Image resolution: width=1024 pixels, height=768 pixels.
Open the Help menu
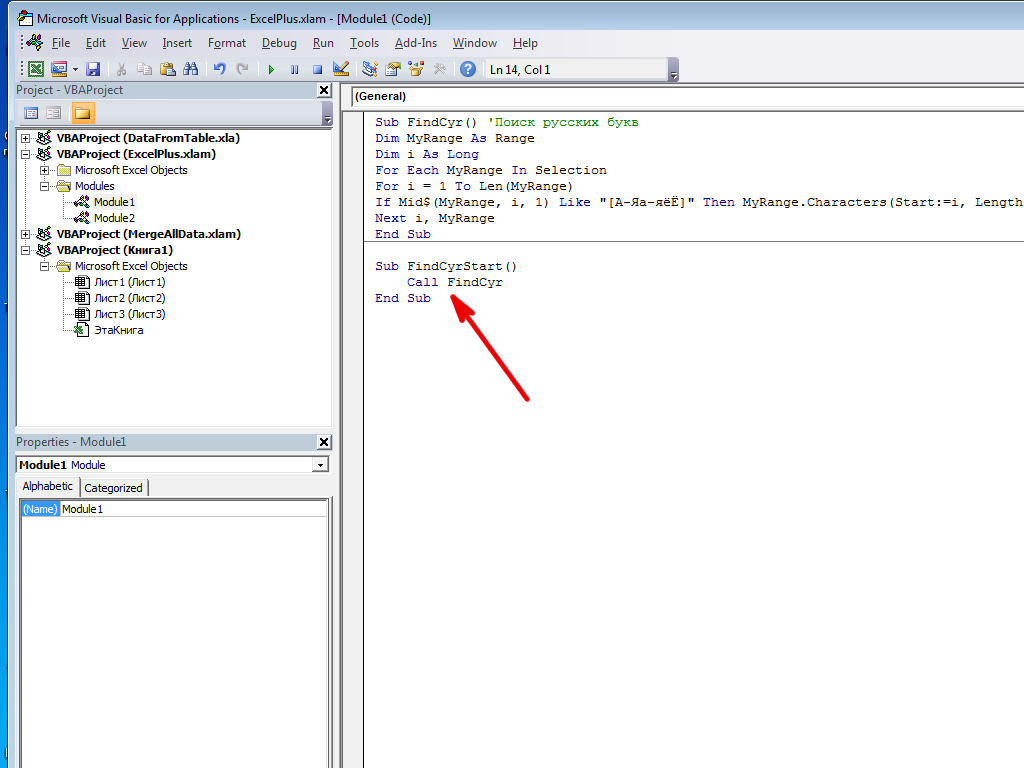point(525,43)
